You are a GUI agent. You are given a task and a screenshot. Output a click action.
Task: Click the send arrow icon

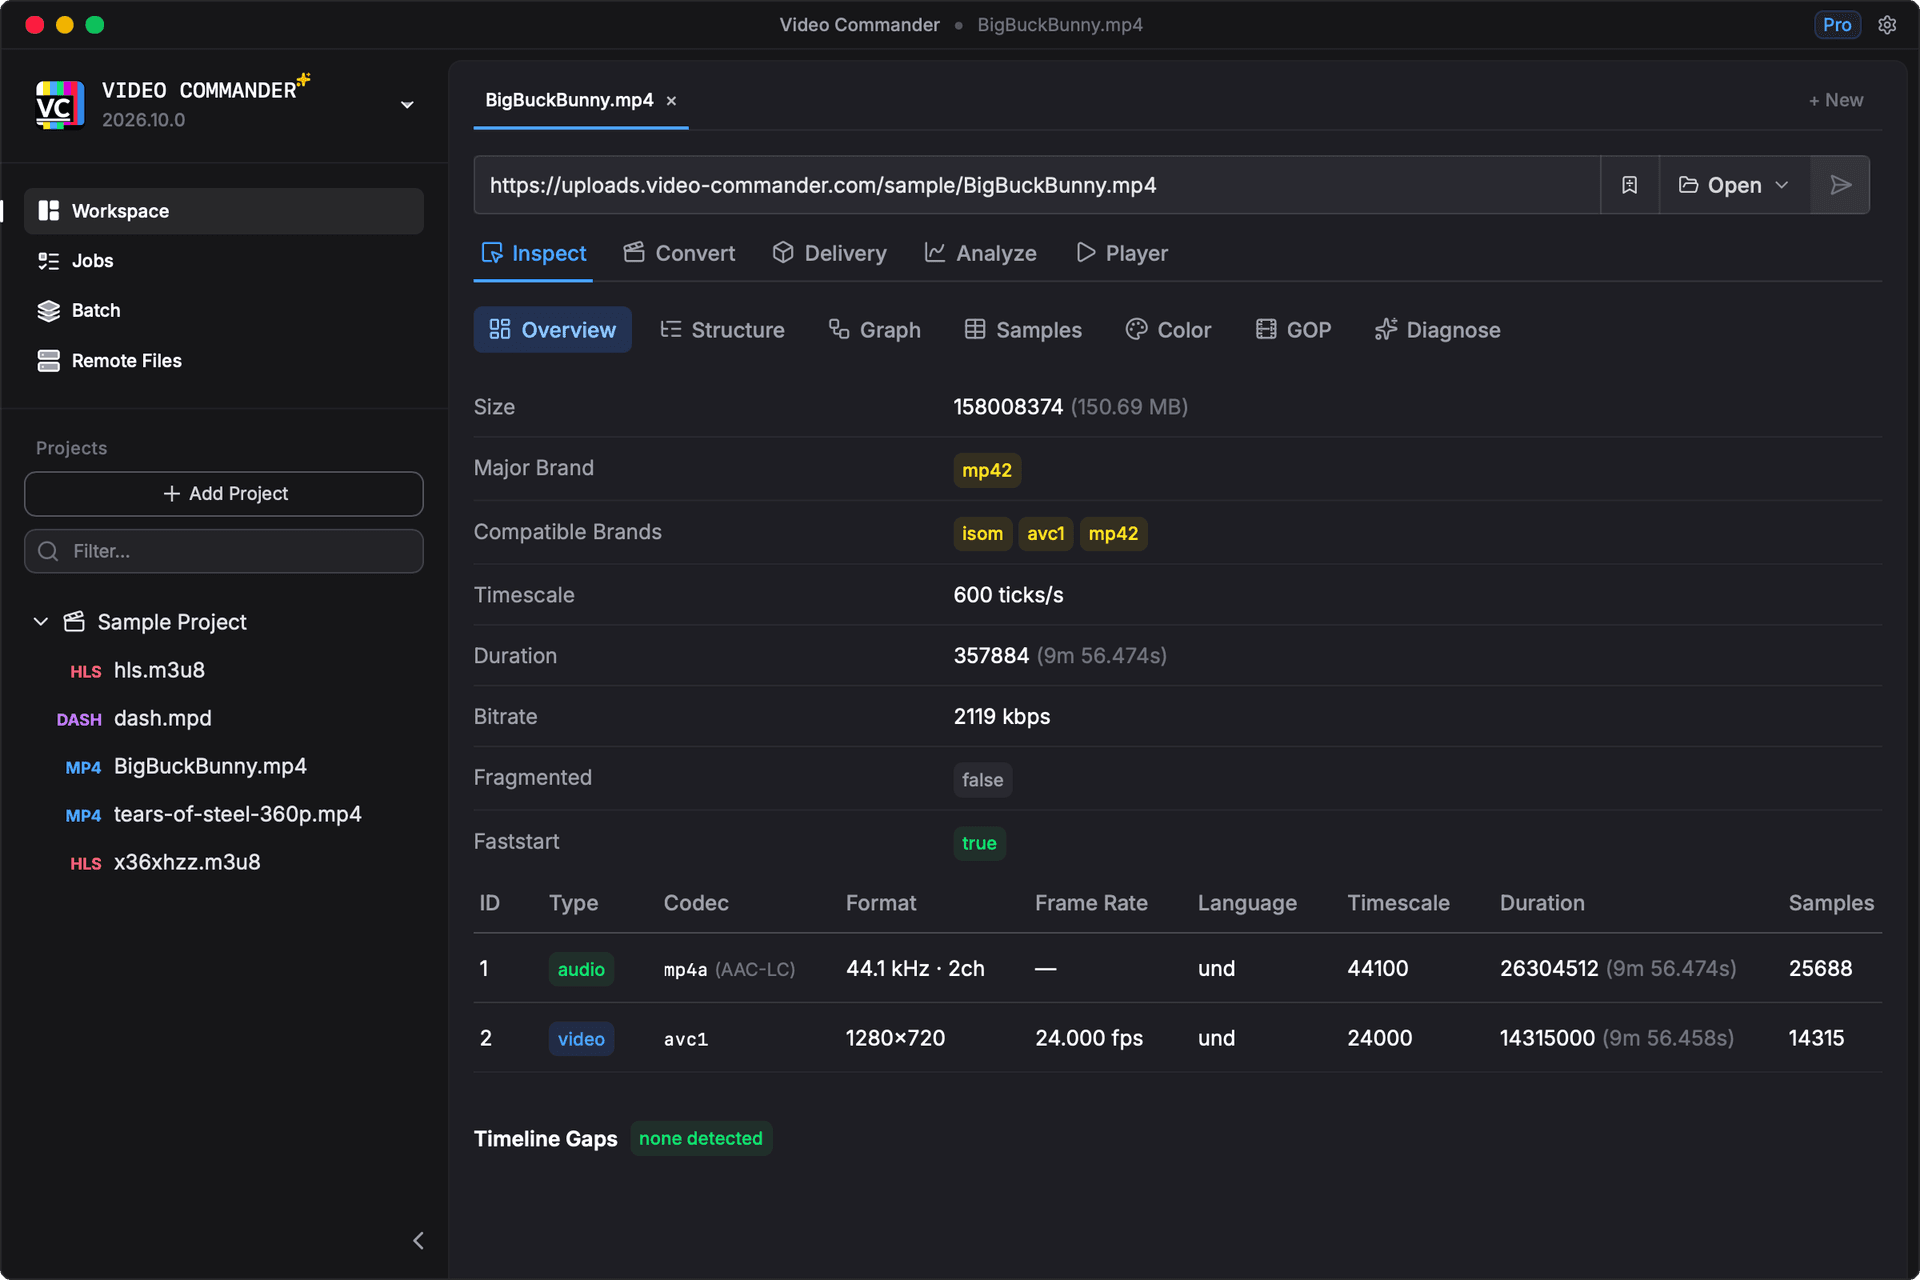pos(1840,185)
